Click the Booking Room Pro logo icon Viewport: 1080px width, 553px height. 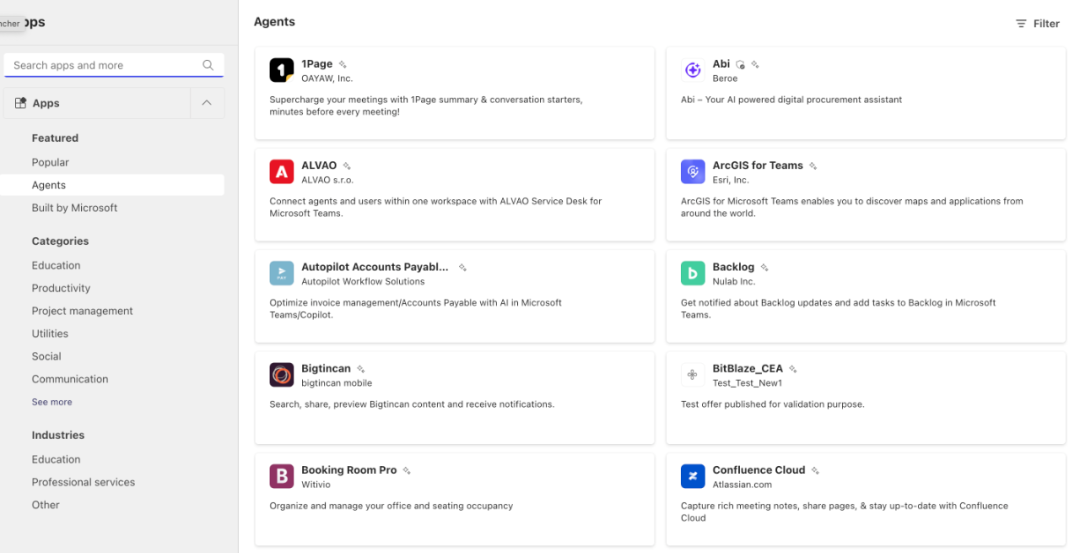[281, 477]
